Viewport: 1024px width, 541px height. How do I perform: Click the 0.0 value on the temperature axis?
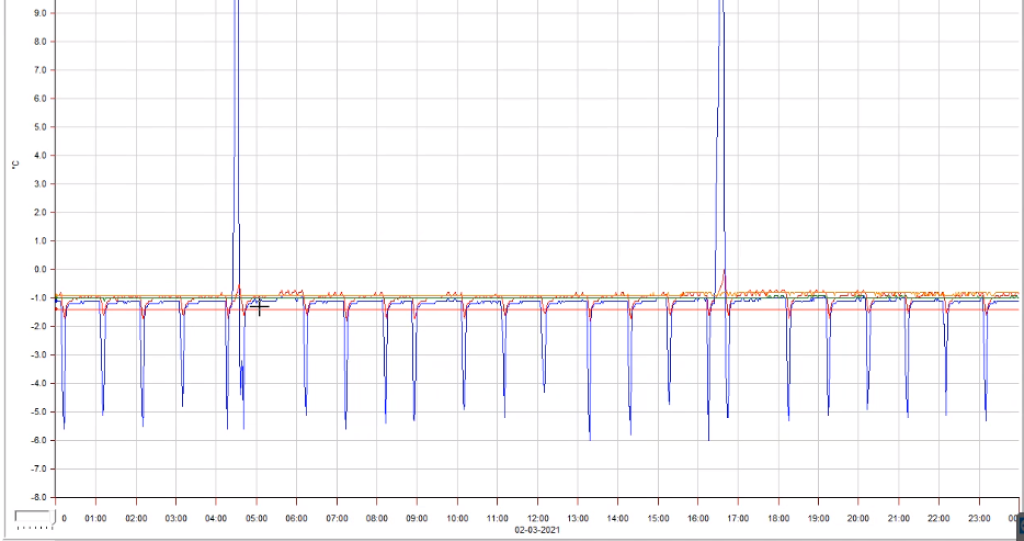pyautogui.click(x=42, y=269)
